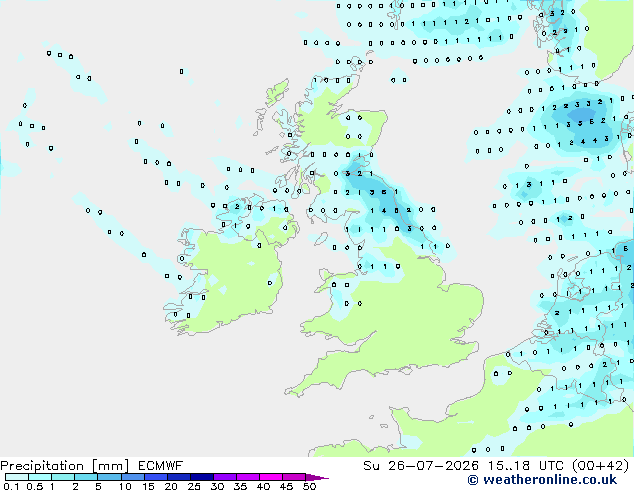Image resolution: width=634 pixels, height=490 pixels.
Task: Click the 0.5–1 mm legend swatch
Action: (x=40, y=477)
